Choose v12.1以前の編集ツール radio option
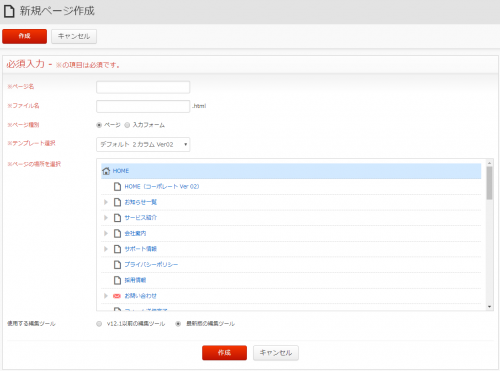This screenshot has height=371, width=500. 99,324
